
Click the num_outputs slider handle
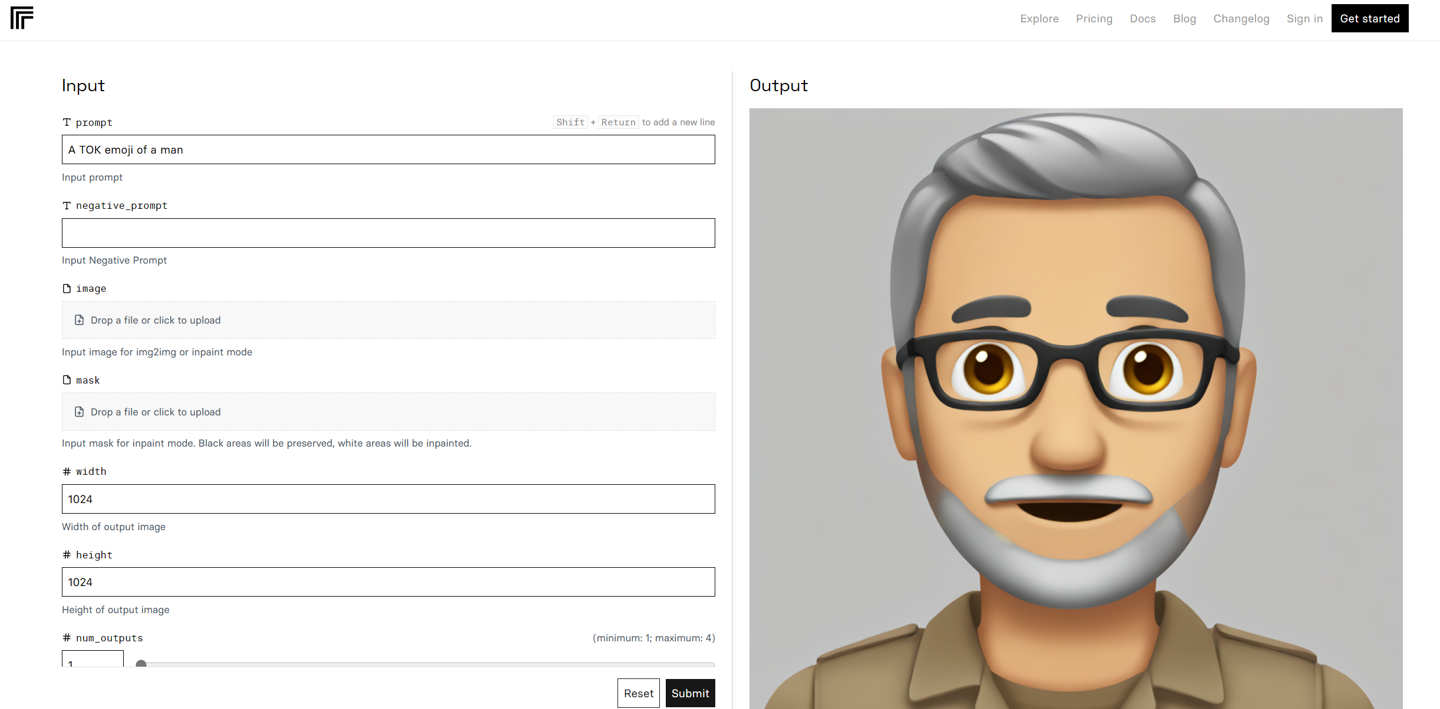[141, 664]
